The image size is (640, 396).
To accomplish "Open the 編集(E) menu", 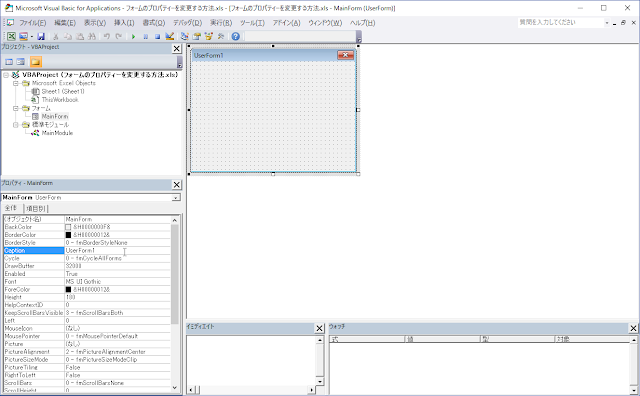I will tap(65, 23).
